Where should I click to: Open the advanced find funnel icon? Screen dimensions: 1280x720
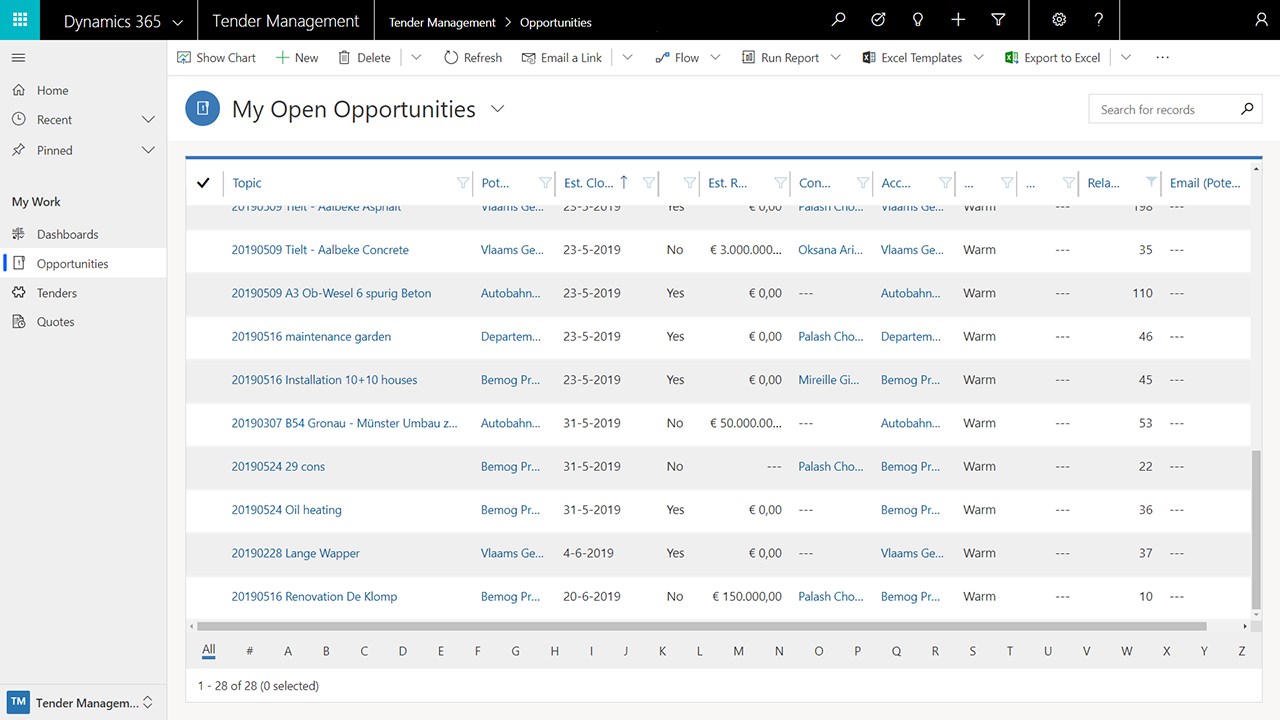coord(998,20)
